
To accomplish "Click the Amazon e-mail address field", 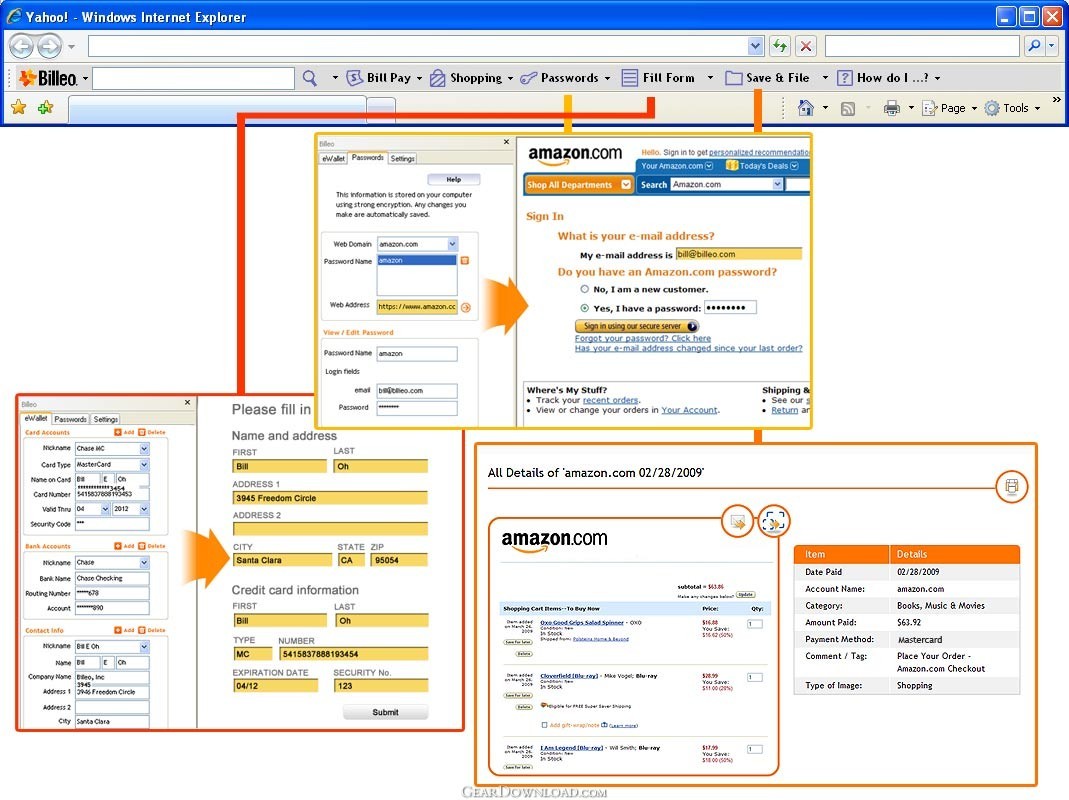I will [x=738, y=254].
